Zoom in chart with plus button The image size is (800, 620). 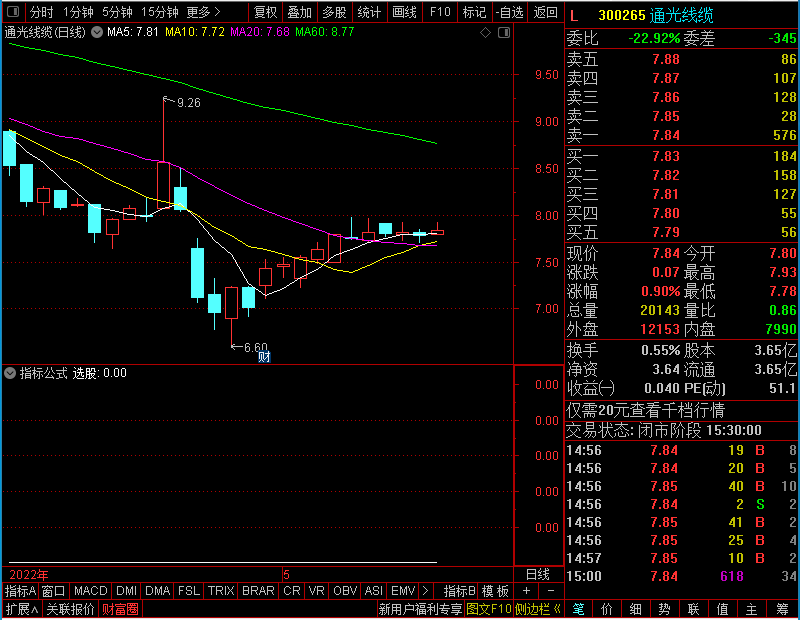click(x=526, y=591)
